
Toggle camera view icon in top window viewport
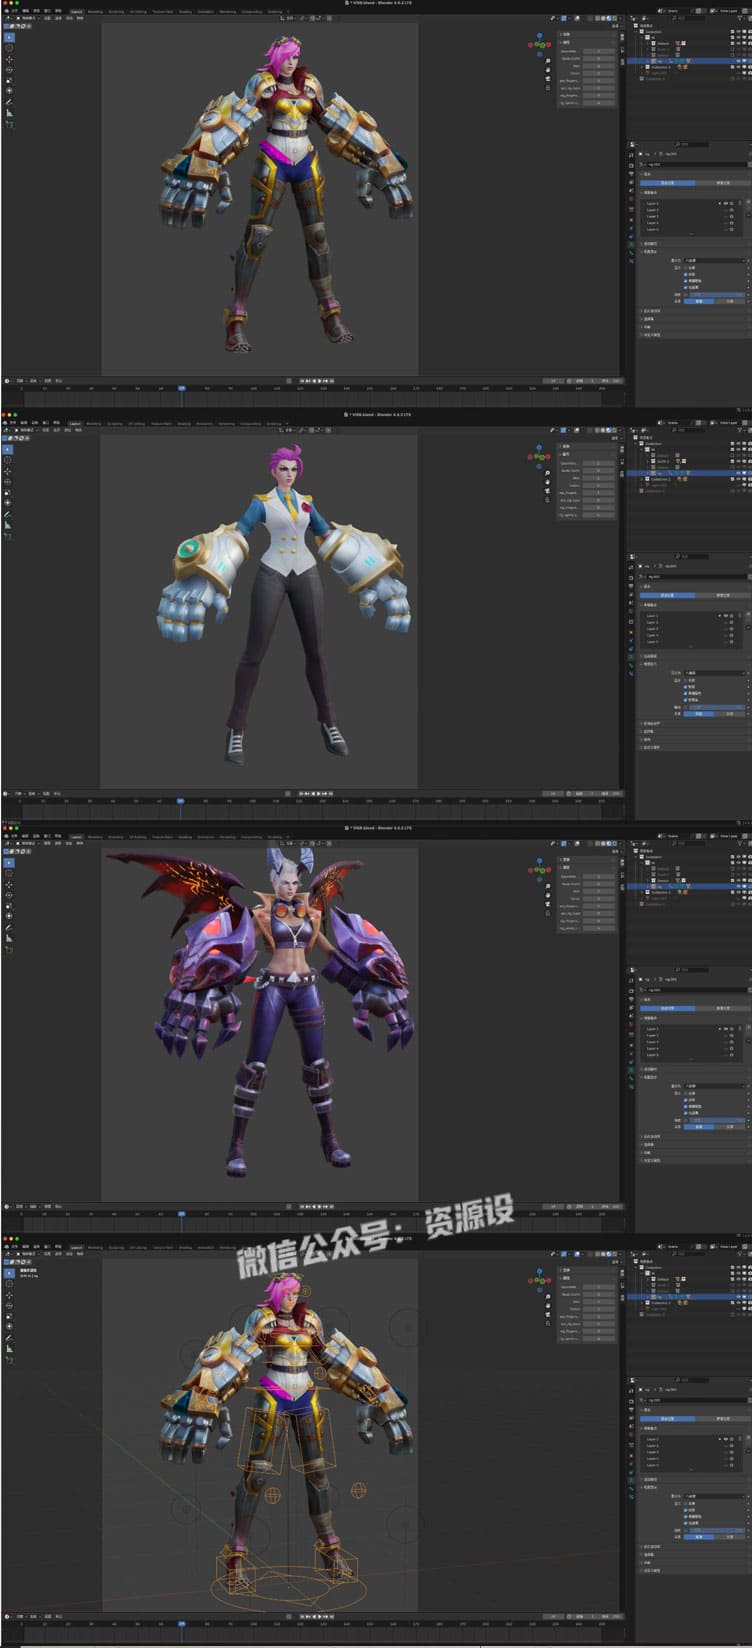[548, 79]
